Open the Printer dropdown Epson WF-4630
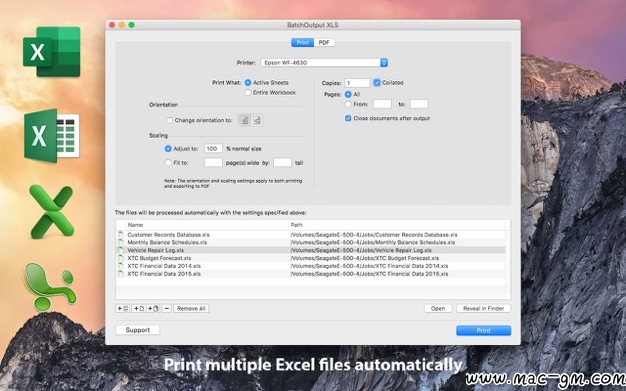This screenshot has height=391, width=626. (x=324, y=63)
